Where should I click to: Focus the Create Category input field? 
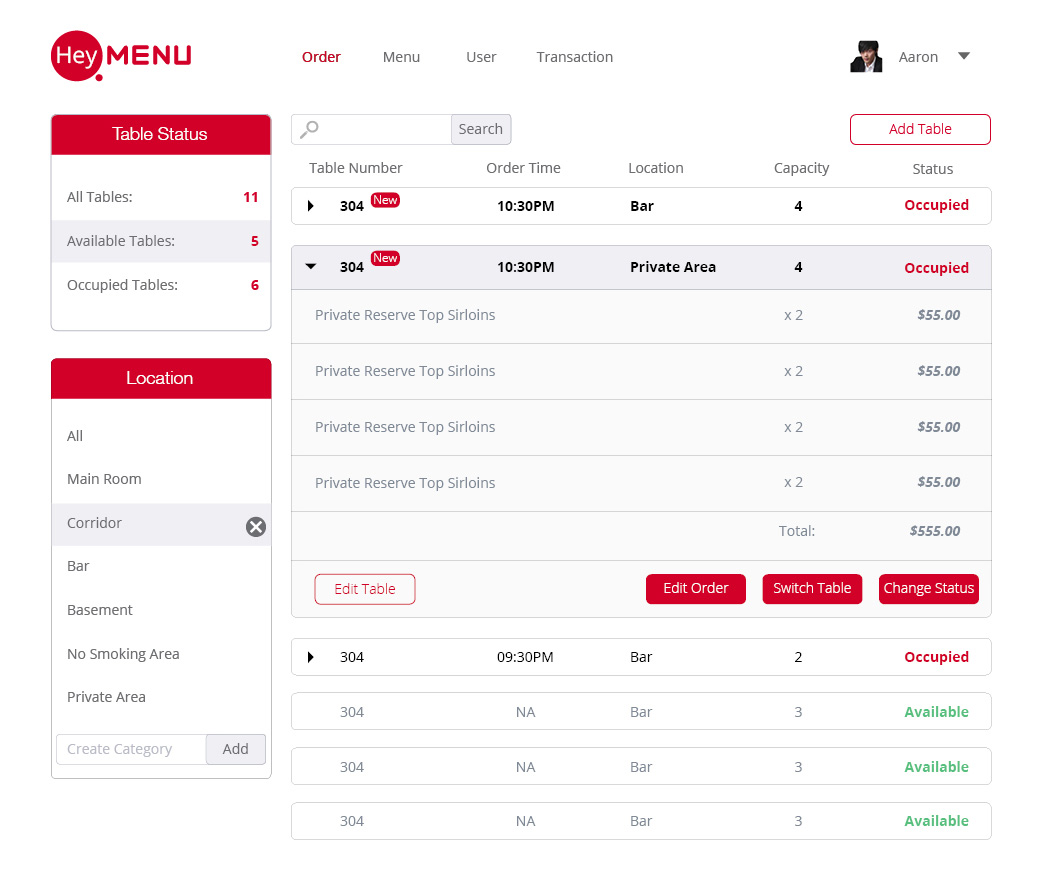pyautogui.click(x=131, y=749)
